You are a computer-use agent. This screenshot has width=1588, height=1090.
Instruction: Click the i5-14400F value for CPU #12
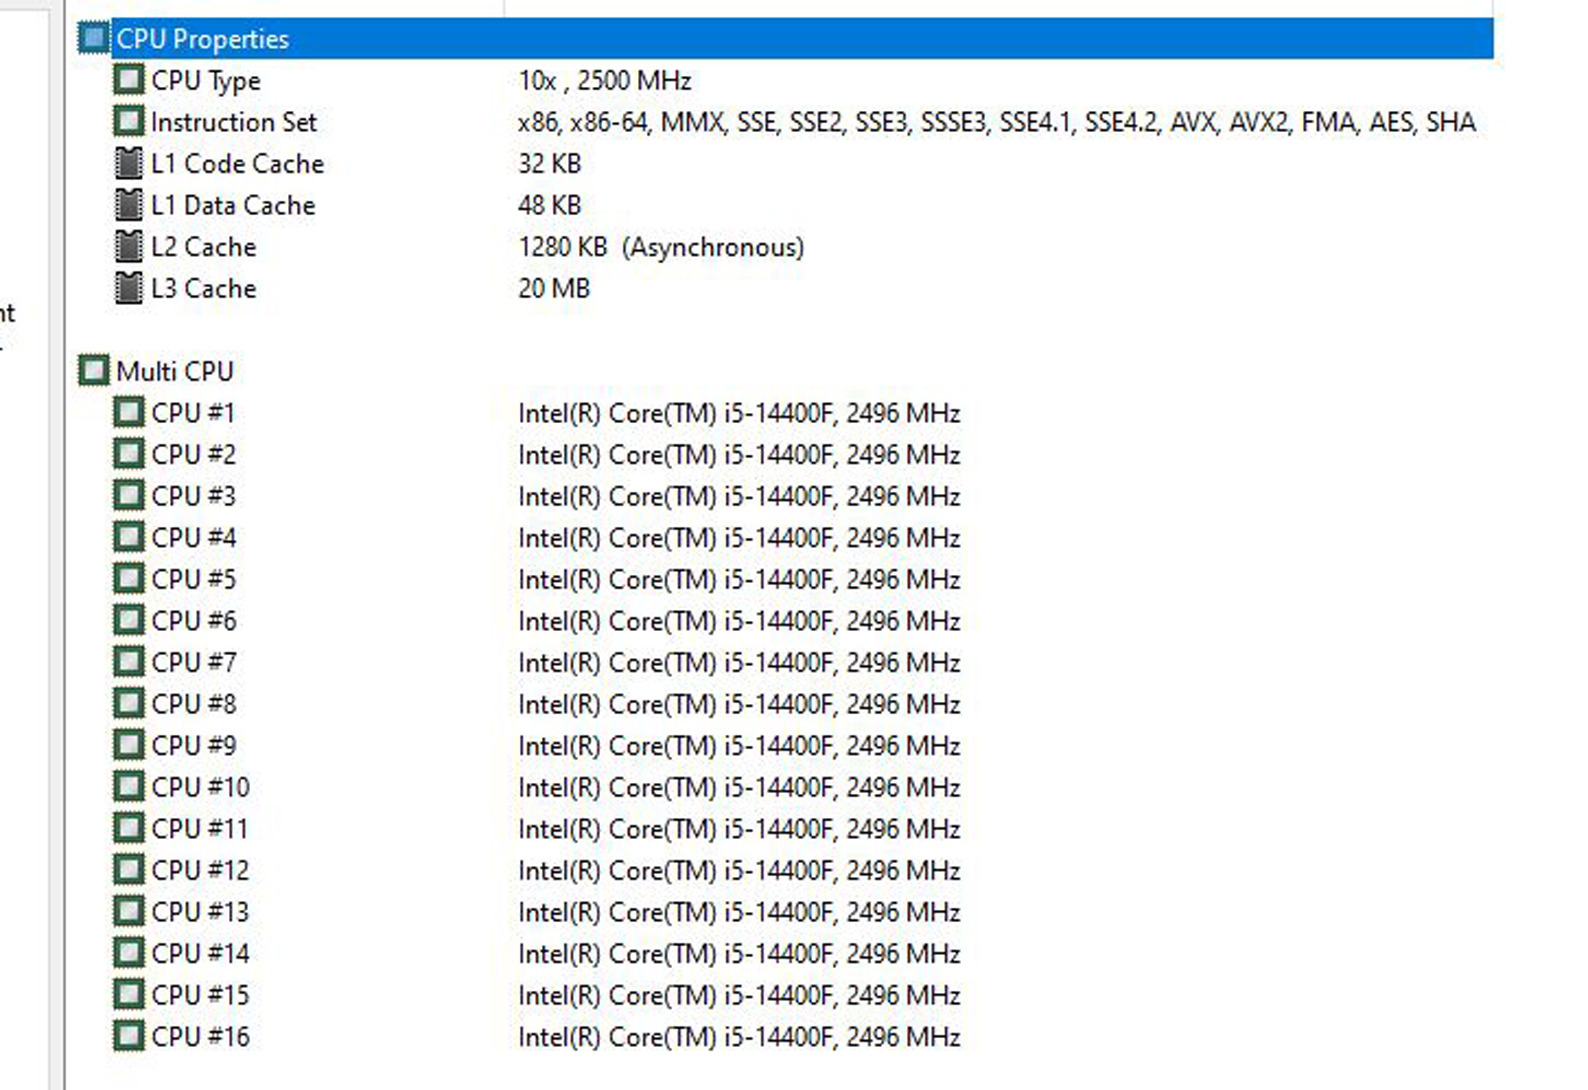(x=739, y=871)
